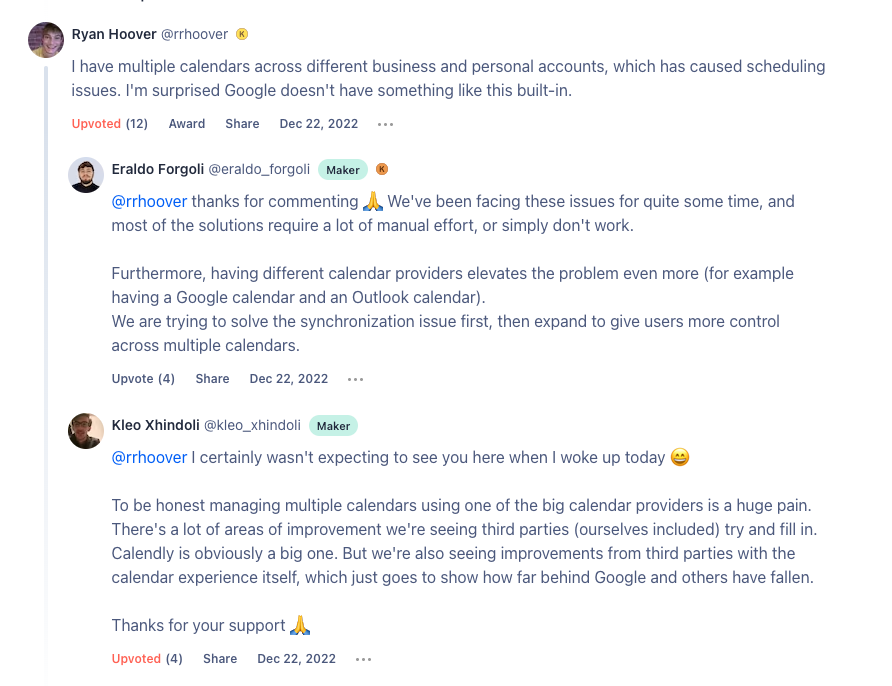This screenshot has height=686, width=892.
Task: Remove upvote from Kleo Xhindoli's reply
Action: (x=147, y=659)
